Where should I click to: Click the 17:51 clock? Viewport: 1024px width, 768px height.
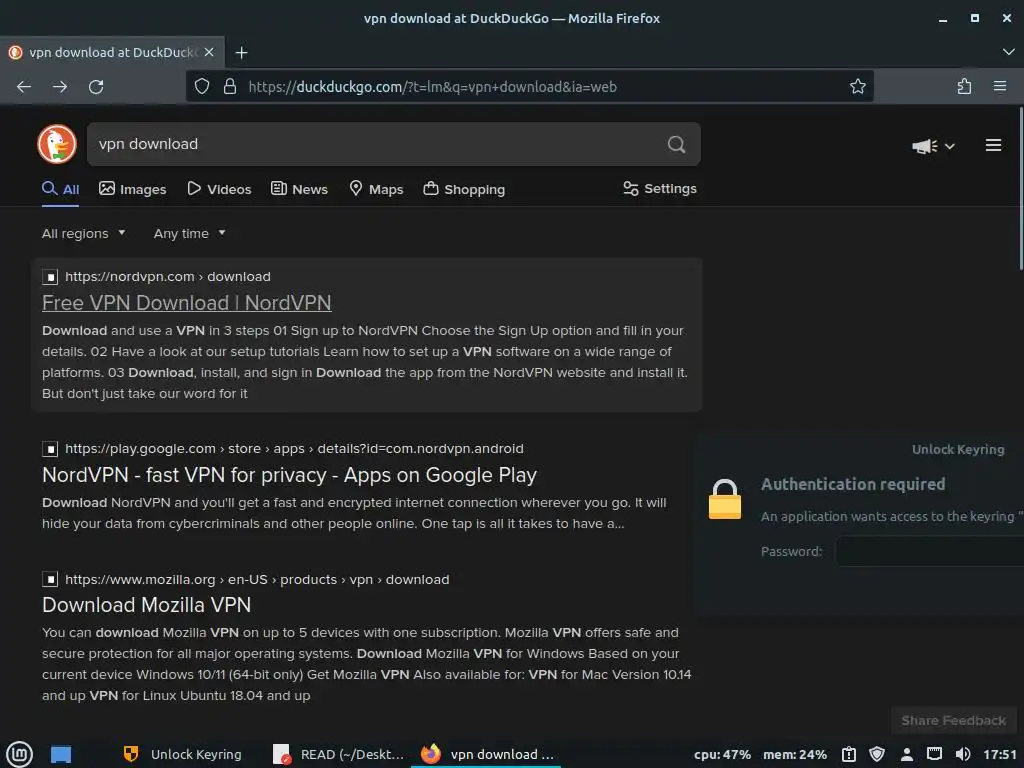(1000, 754)
